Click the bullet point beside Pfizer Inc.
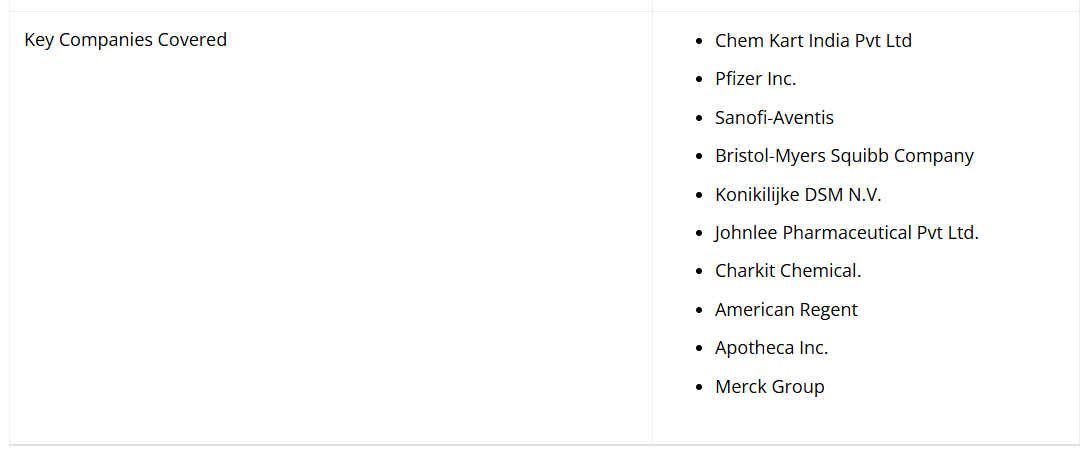The height and width of the screenshot is (453, 1089). point(700,80)
